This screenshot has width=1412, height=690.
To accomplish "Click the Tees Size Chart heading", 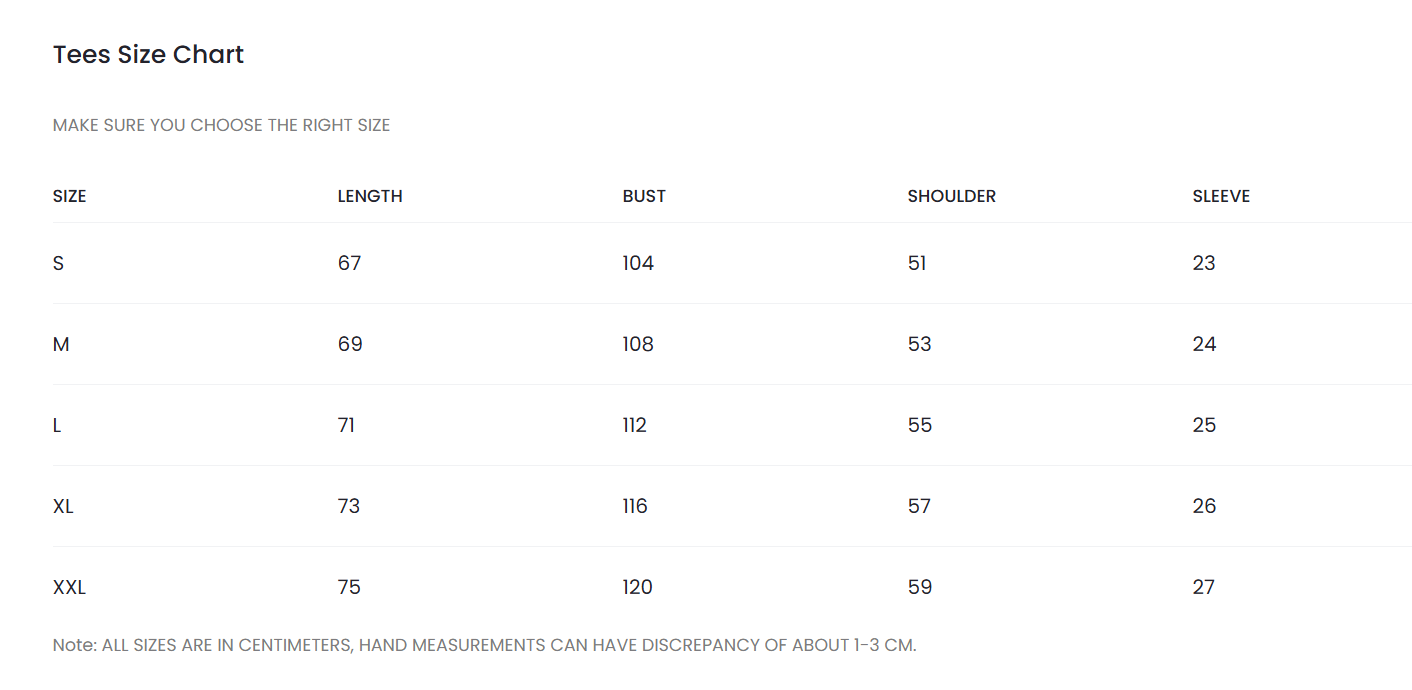I will 148,55.
